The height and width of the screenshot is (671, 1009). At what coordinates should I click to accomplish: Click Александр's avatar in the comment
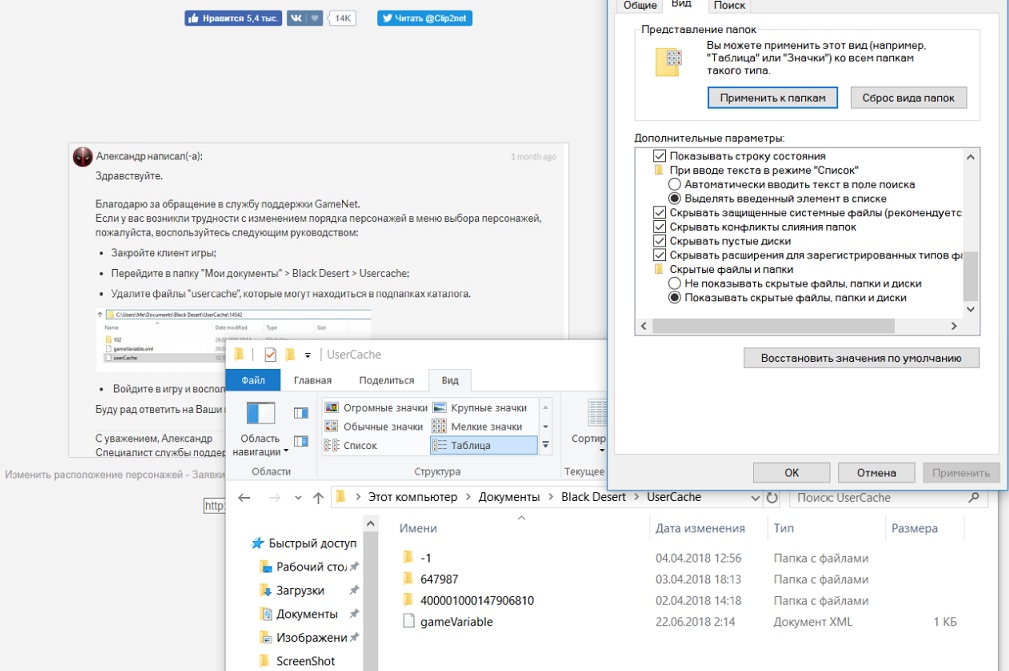pyautogui.click(x=82, y=156)
